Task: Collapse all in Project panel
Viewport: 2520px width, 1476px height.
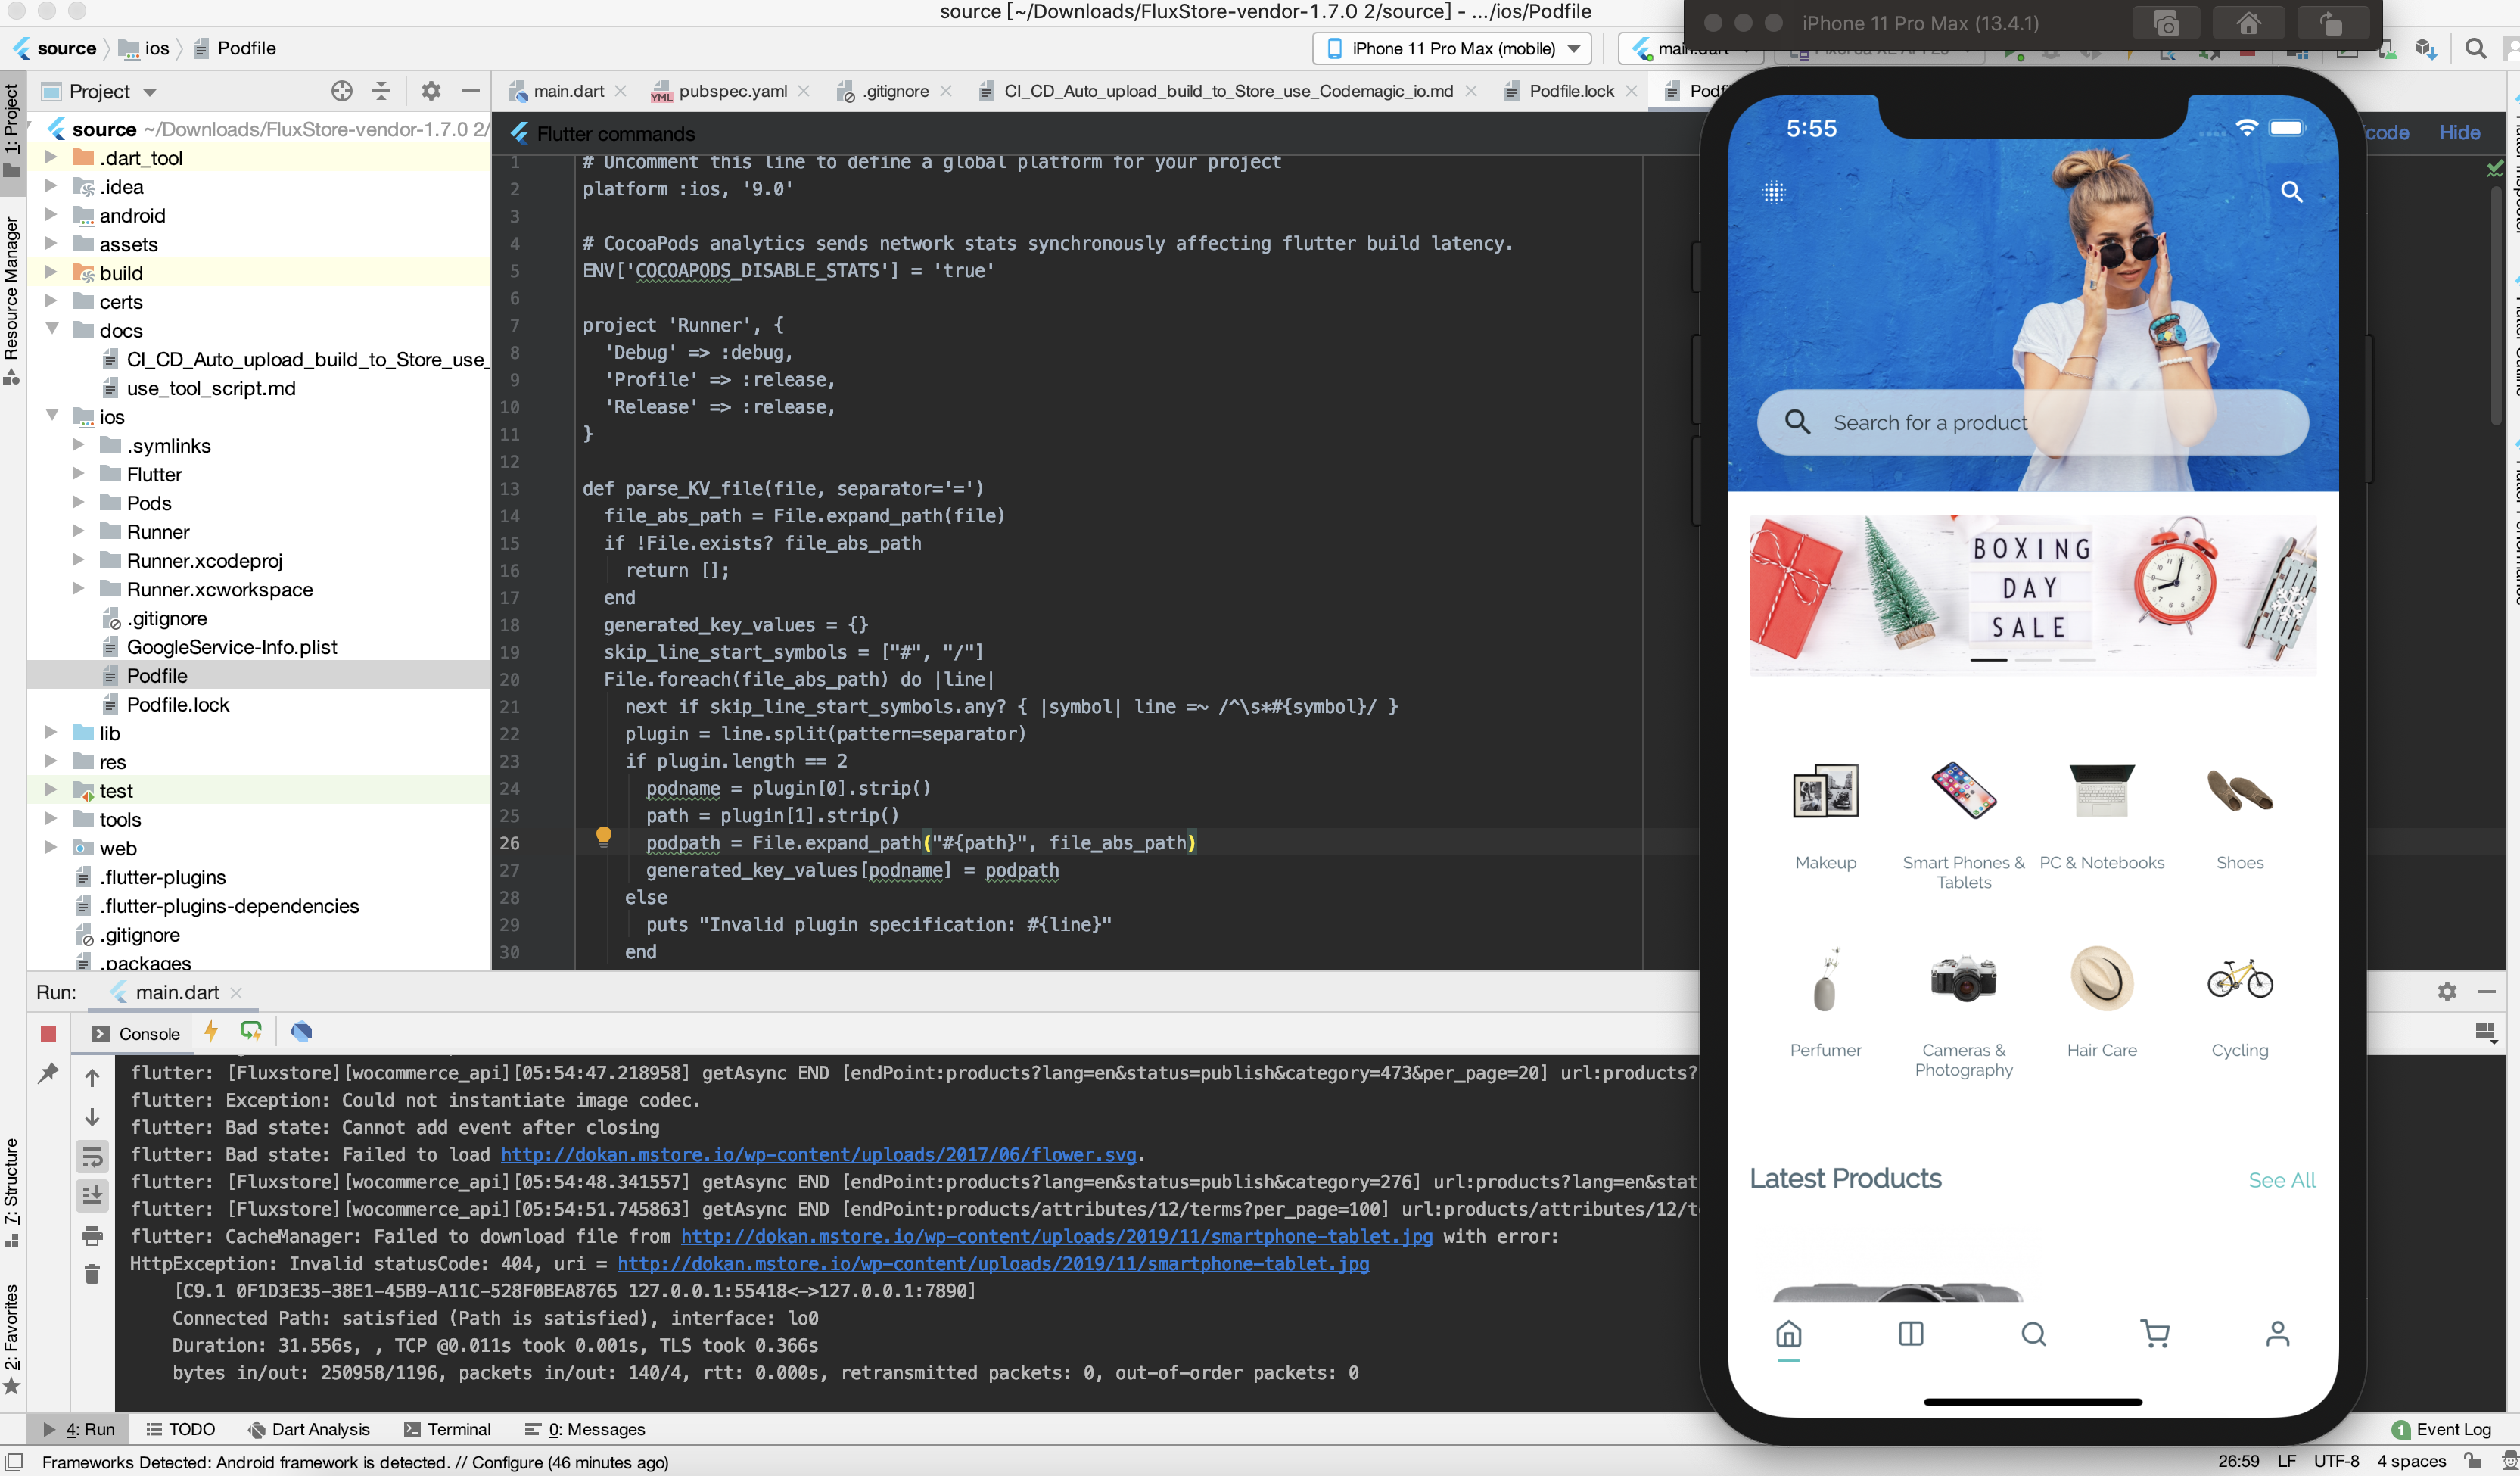Action: point(381,91)
